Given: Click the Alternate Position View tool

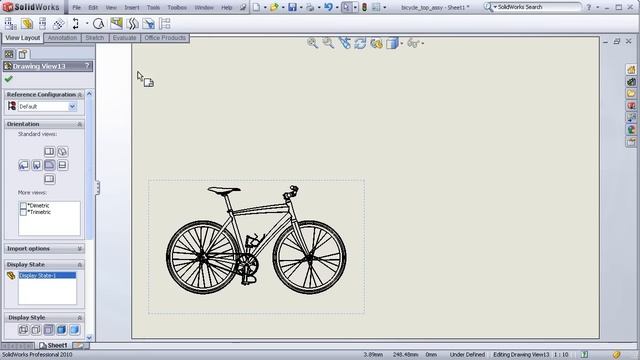Looking at the screenshot, I should (x=164, y=24).
